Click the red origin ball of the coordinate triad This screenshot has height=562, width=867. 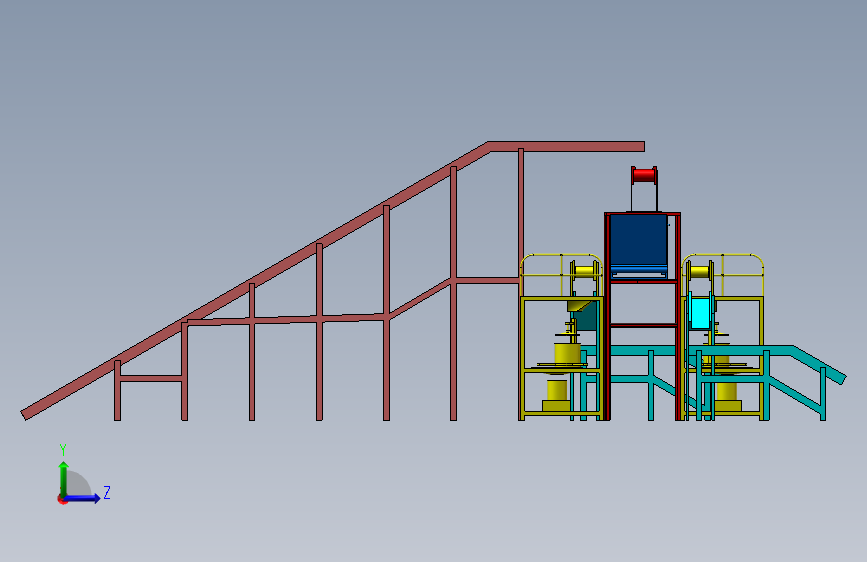click(62, 499)
